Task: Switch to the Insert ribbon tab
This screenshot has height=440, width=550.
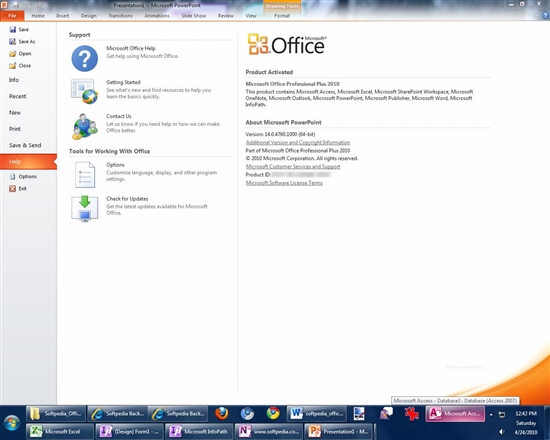Action: tap(62, 16)
